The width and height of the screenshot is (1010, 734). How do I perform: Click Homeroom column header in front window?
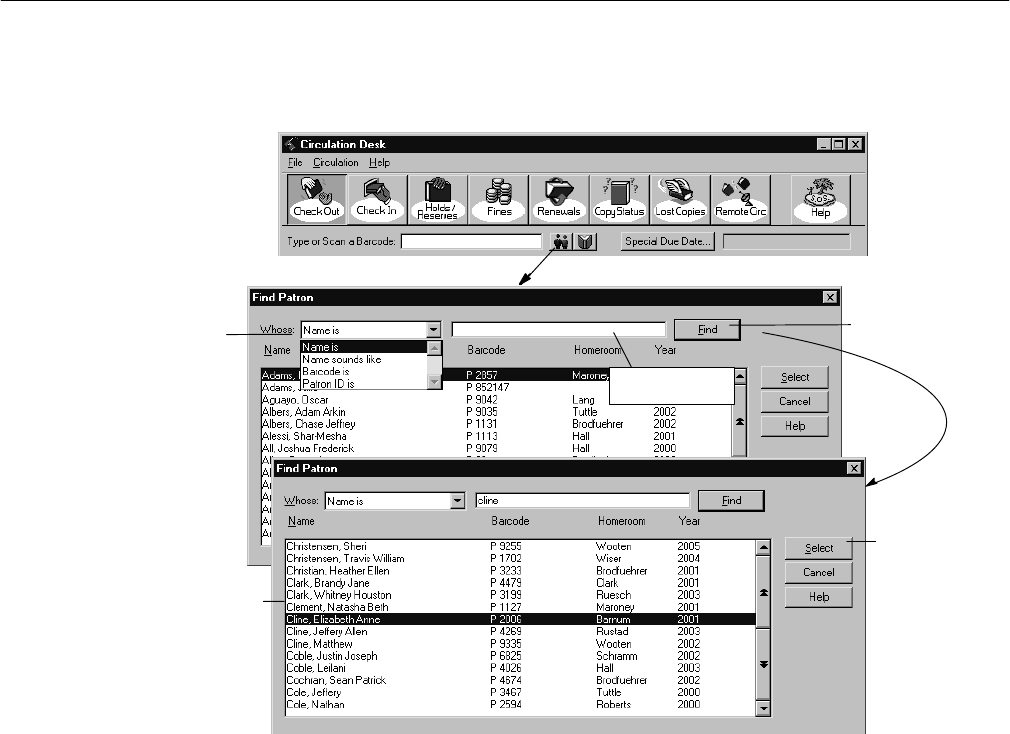coord(622,521)
